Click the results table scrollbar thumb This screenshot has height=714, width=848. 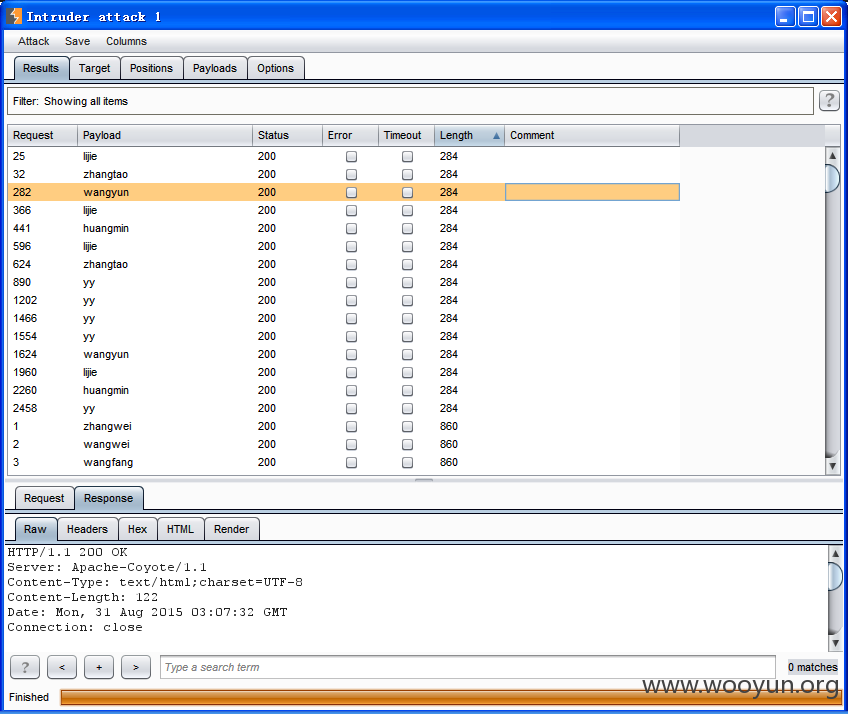[x=832, y=178]
